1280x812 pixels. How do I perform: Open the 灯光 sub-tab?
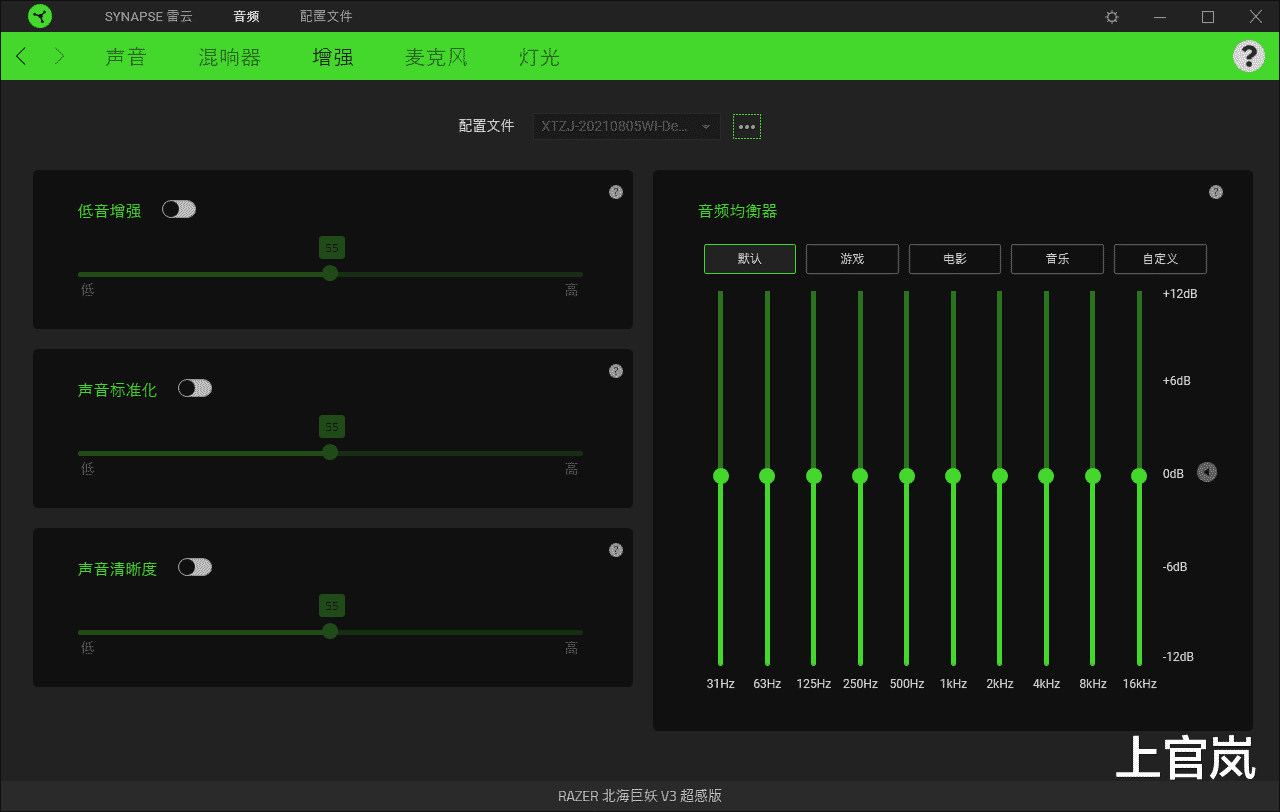(539, 57)
